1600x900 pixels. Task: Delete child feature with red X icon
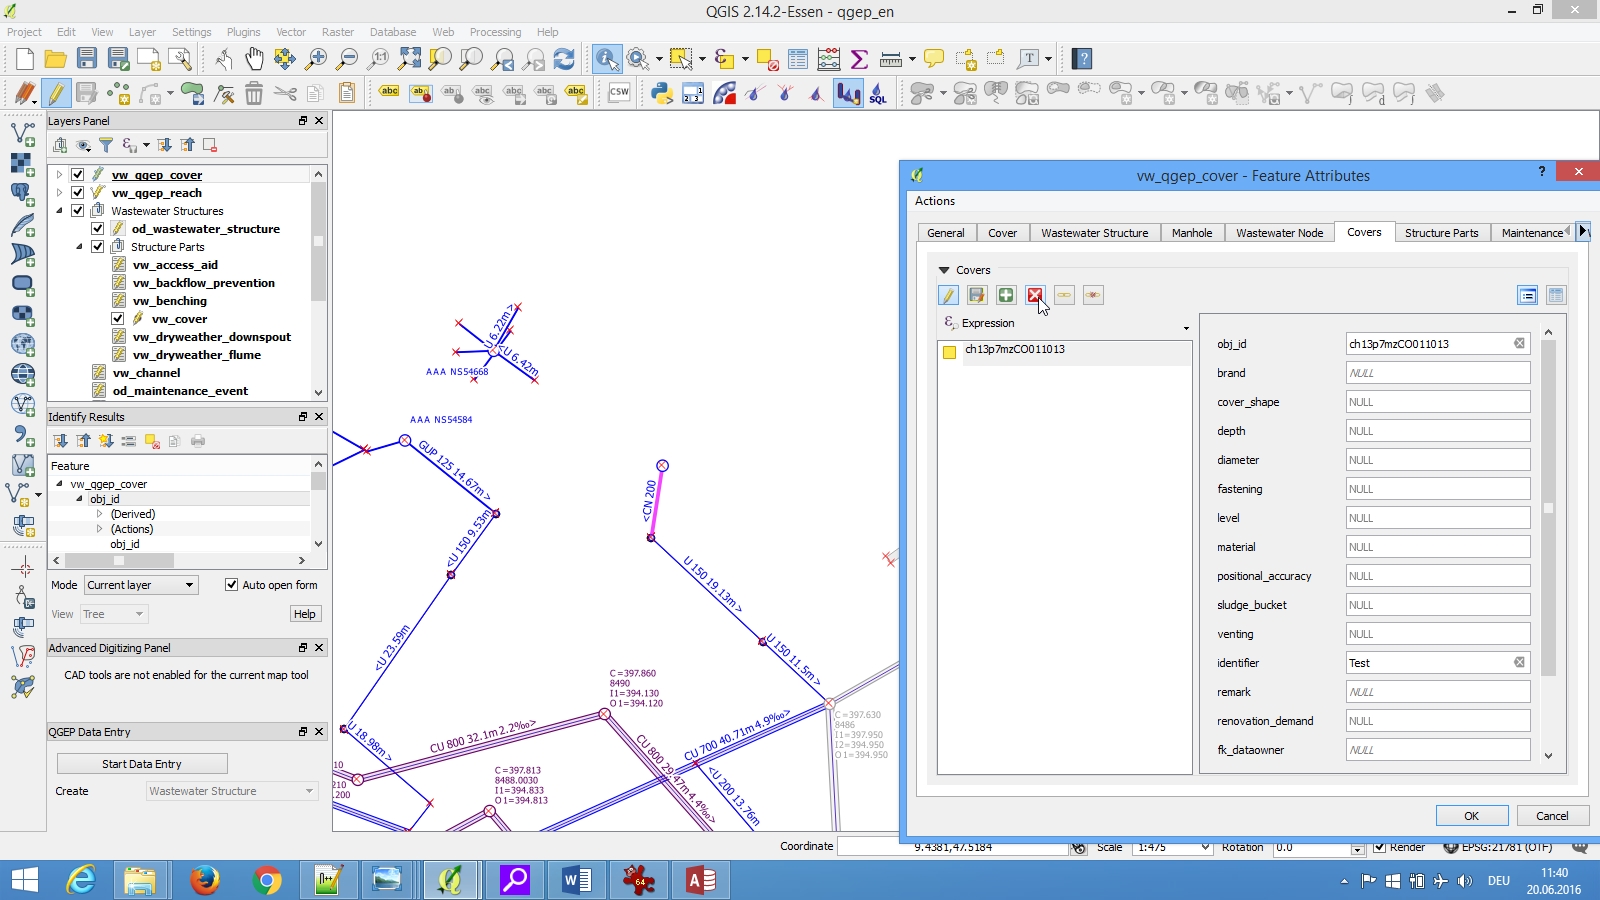click(1035, 295)
